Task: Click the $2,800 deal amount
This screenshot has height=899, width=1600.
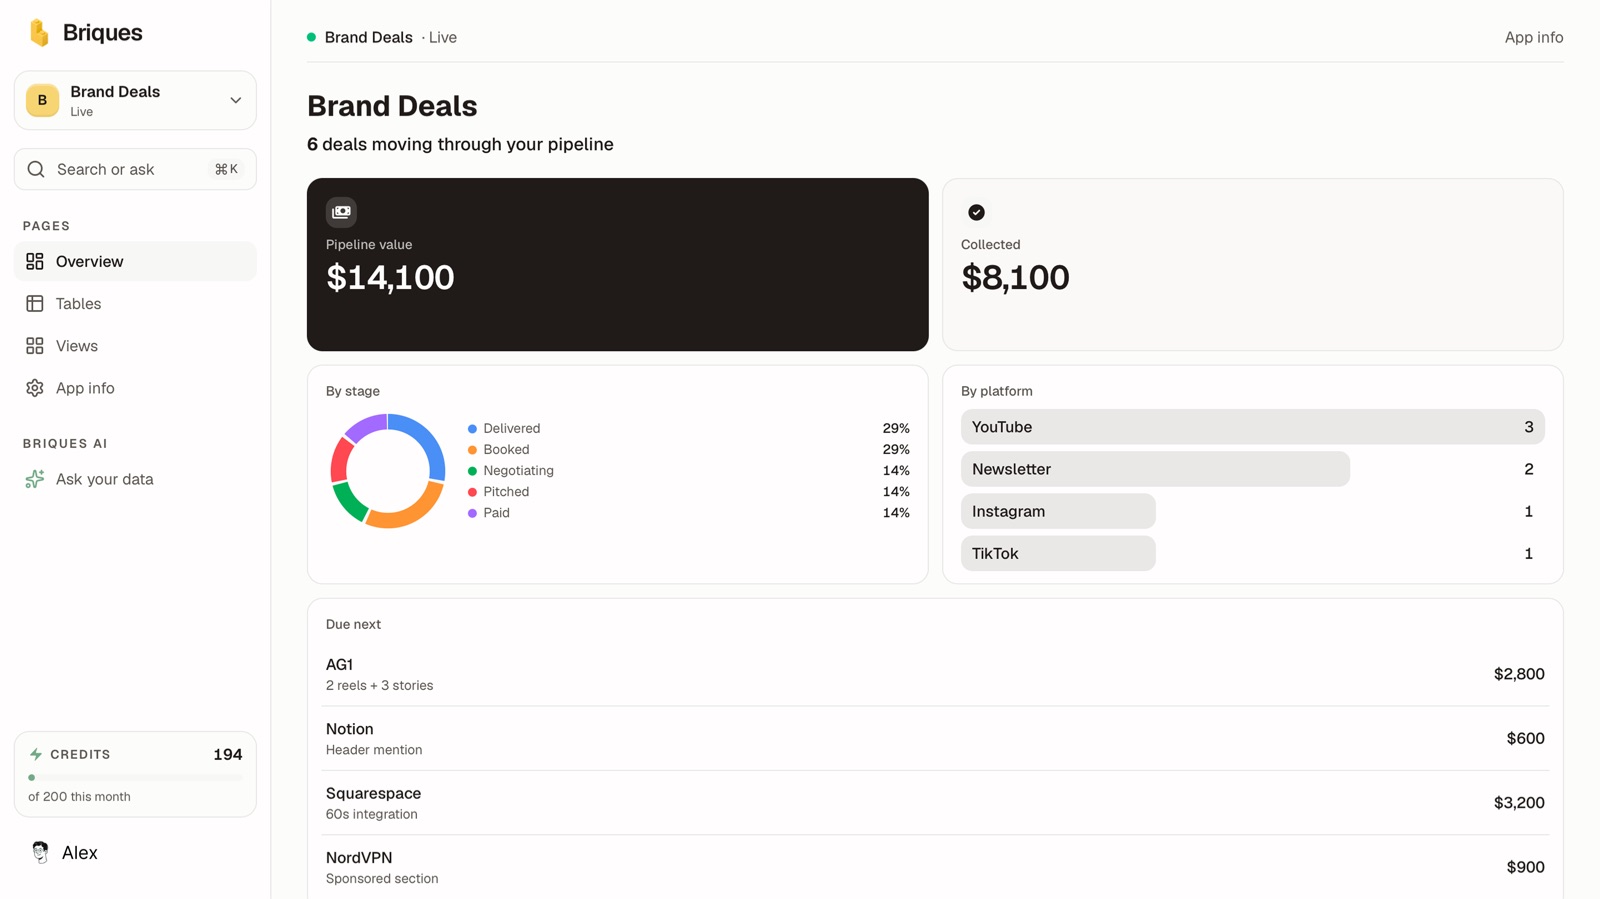Action: point(1519,674)
